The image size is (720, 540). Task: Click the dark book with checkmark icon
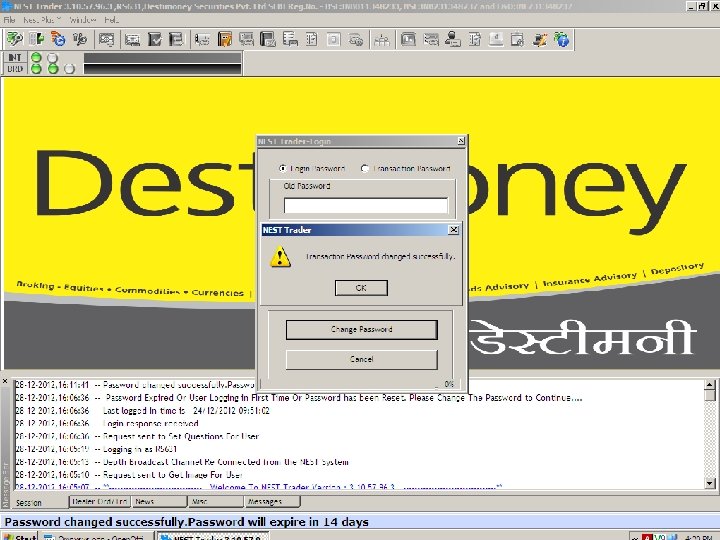tap(155, 39)
